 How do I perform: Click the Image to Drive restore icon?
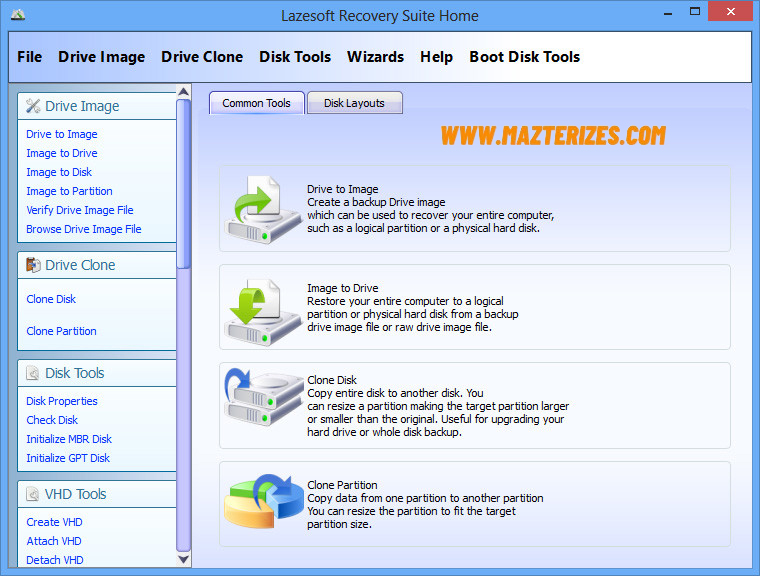click(264, 312)
